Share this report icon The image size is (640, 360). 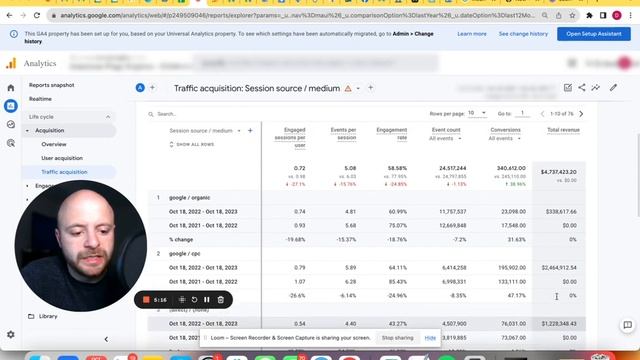[x=582, y=87]
